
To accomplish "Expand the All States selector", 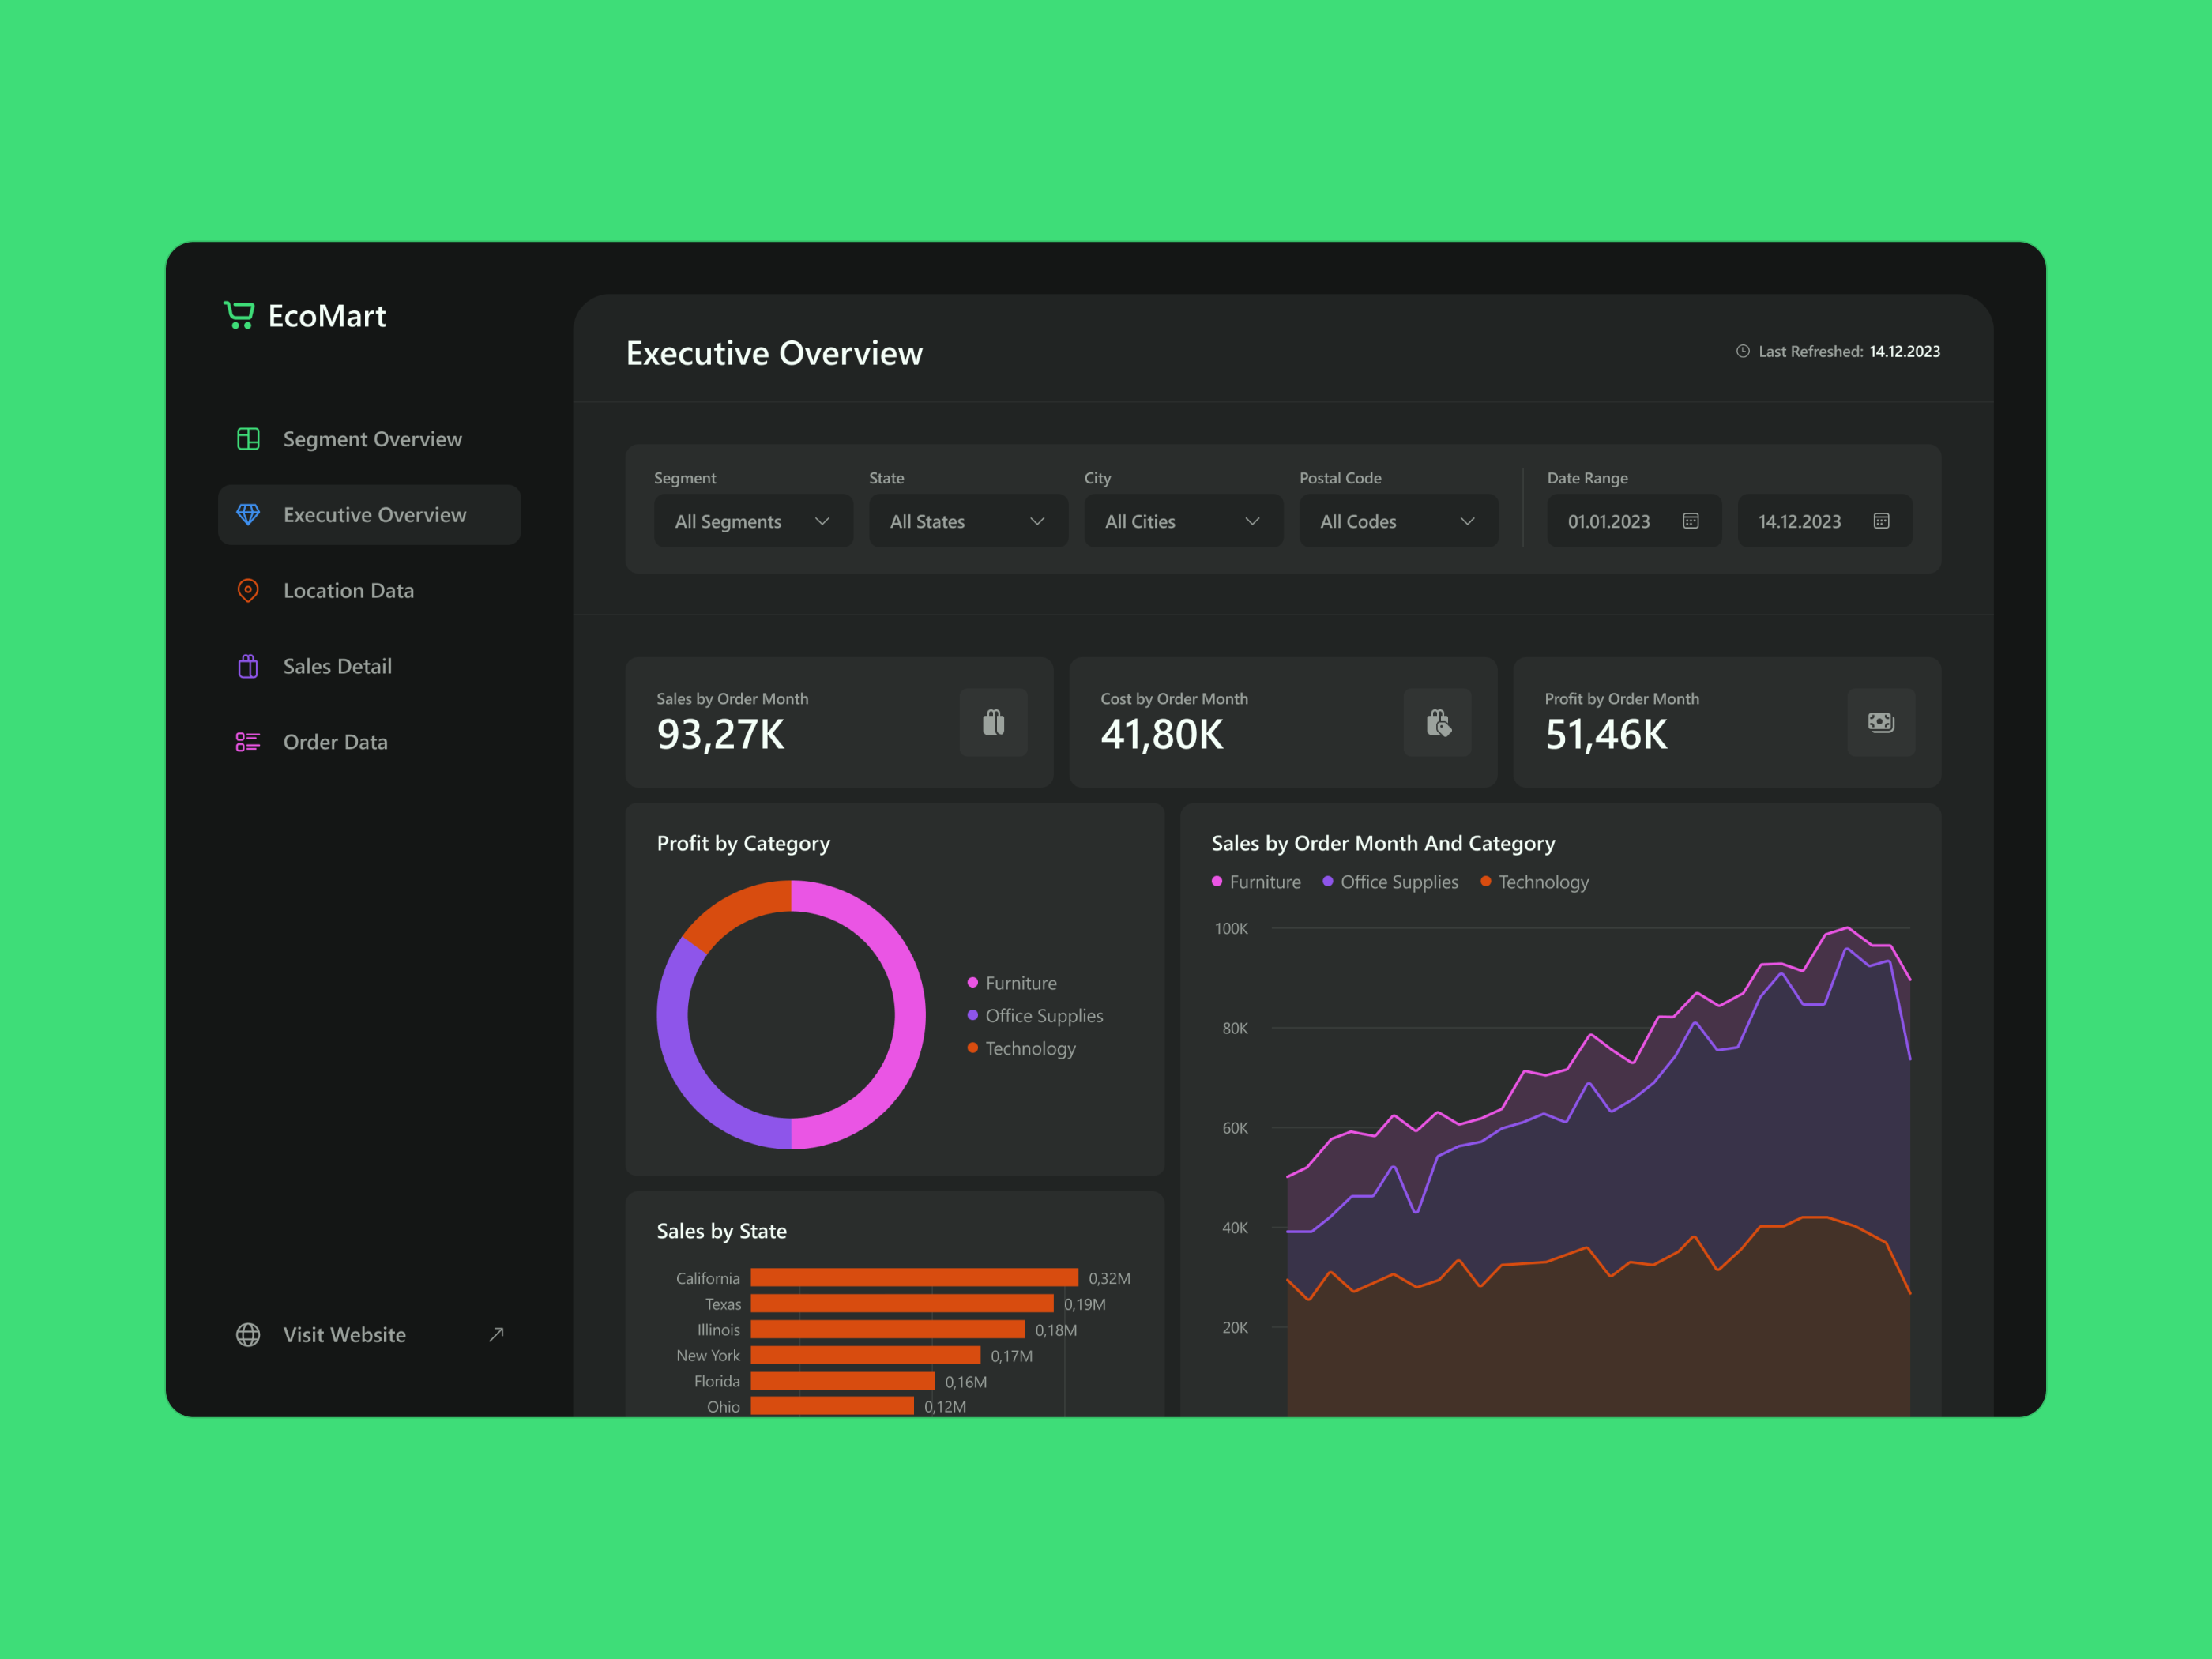I will [967, 521].
